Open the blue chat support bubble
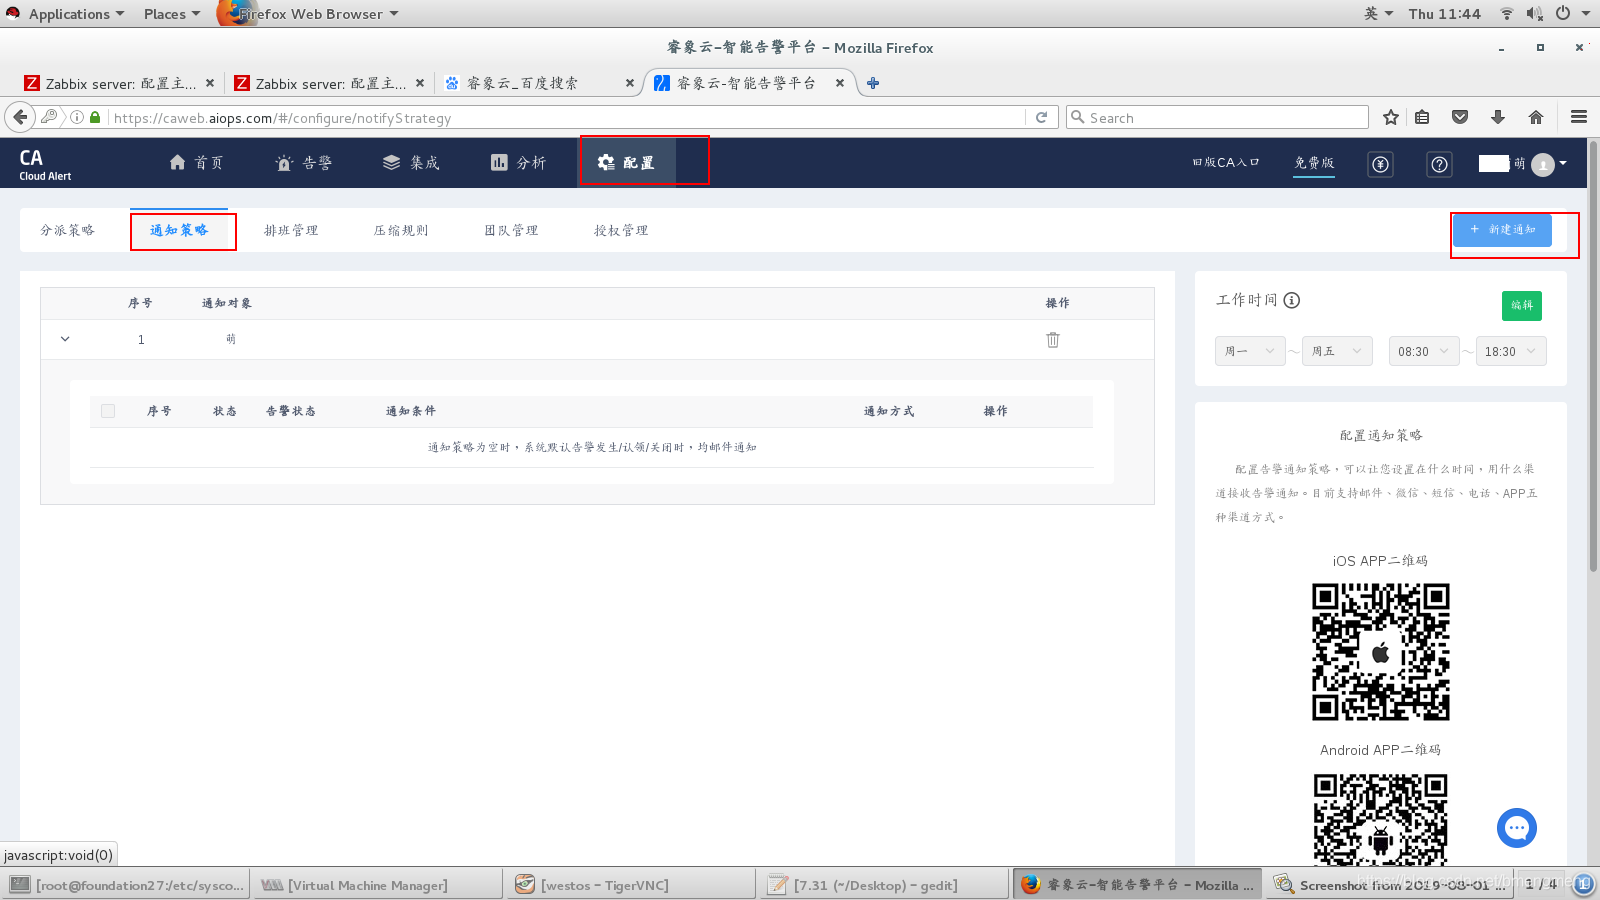Screen dimensions: 1600x900 1516,828
